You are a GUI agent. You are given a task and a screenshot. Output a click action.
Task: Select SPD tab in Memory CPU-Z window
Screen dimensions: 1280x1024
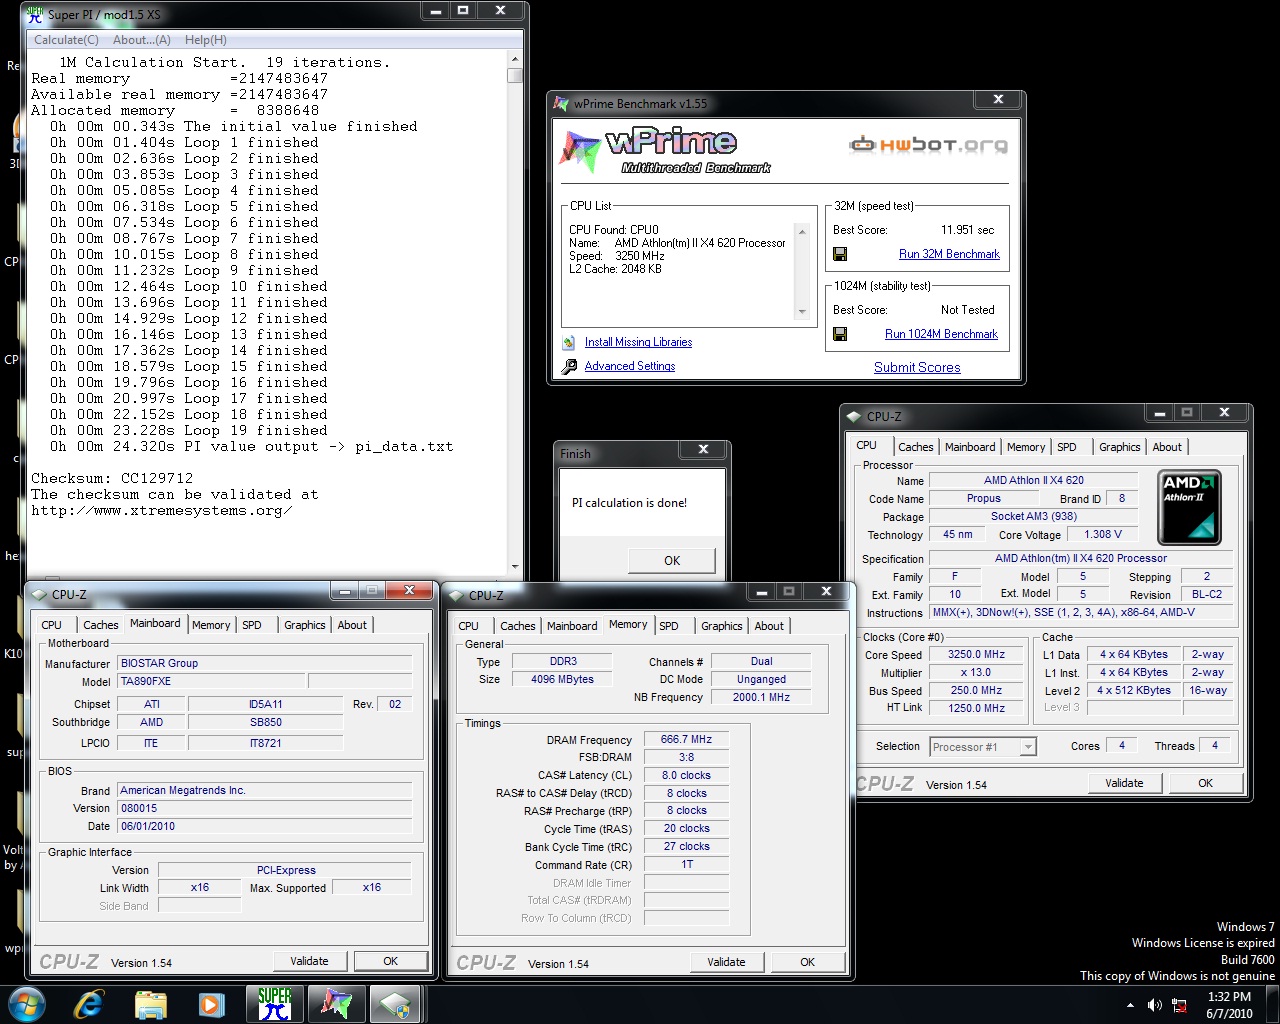(x=669, y=626)
